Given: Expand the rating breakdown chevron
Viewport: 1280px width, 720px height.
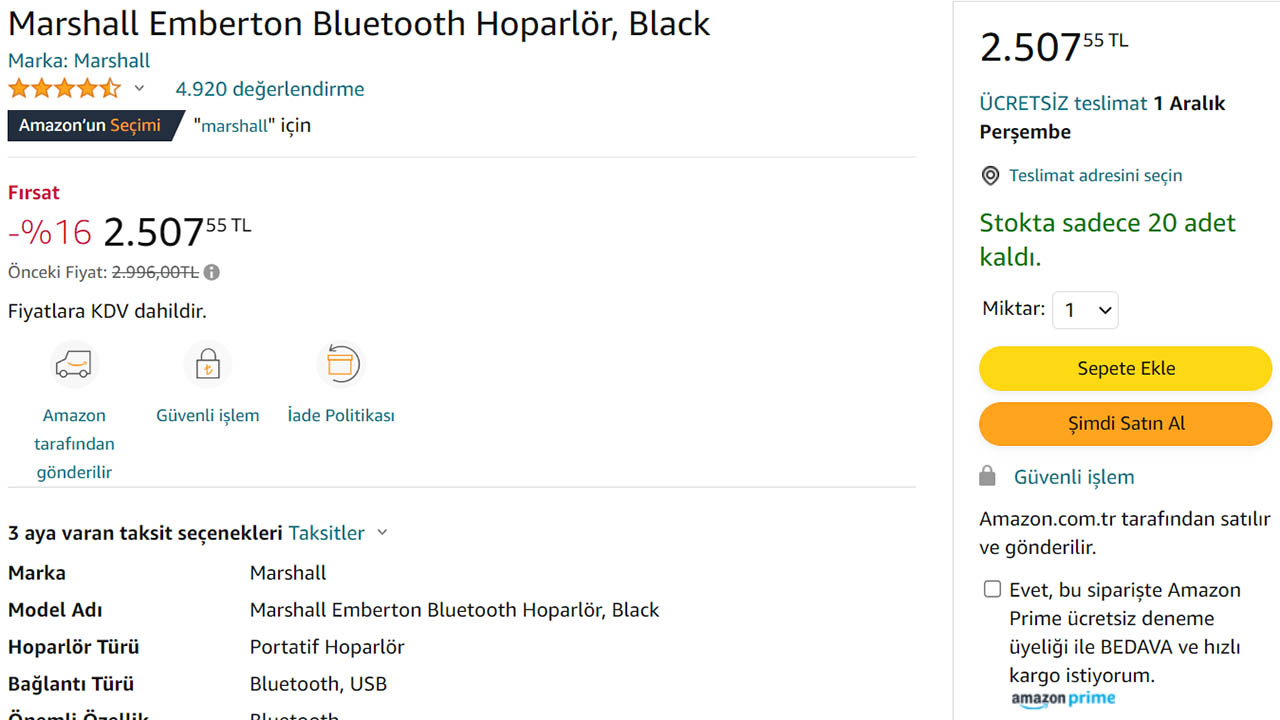Looking at the screenshot, I should coord(139,89).
